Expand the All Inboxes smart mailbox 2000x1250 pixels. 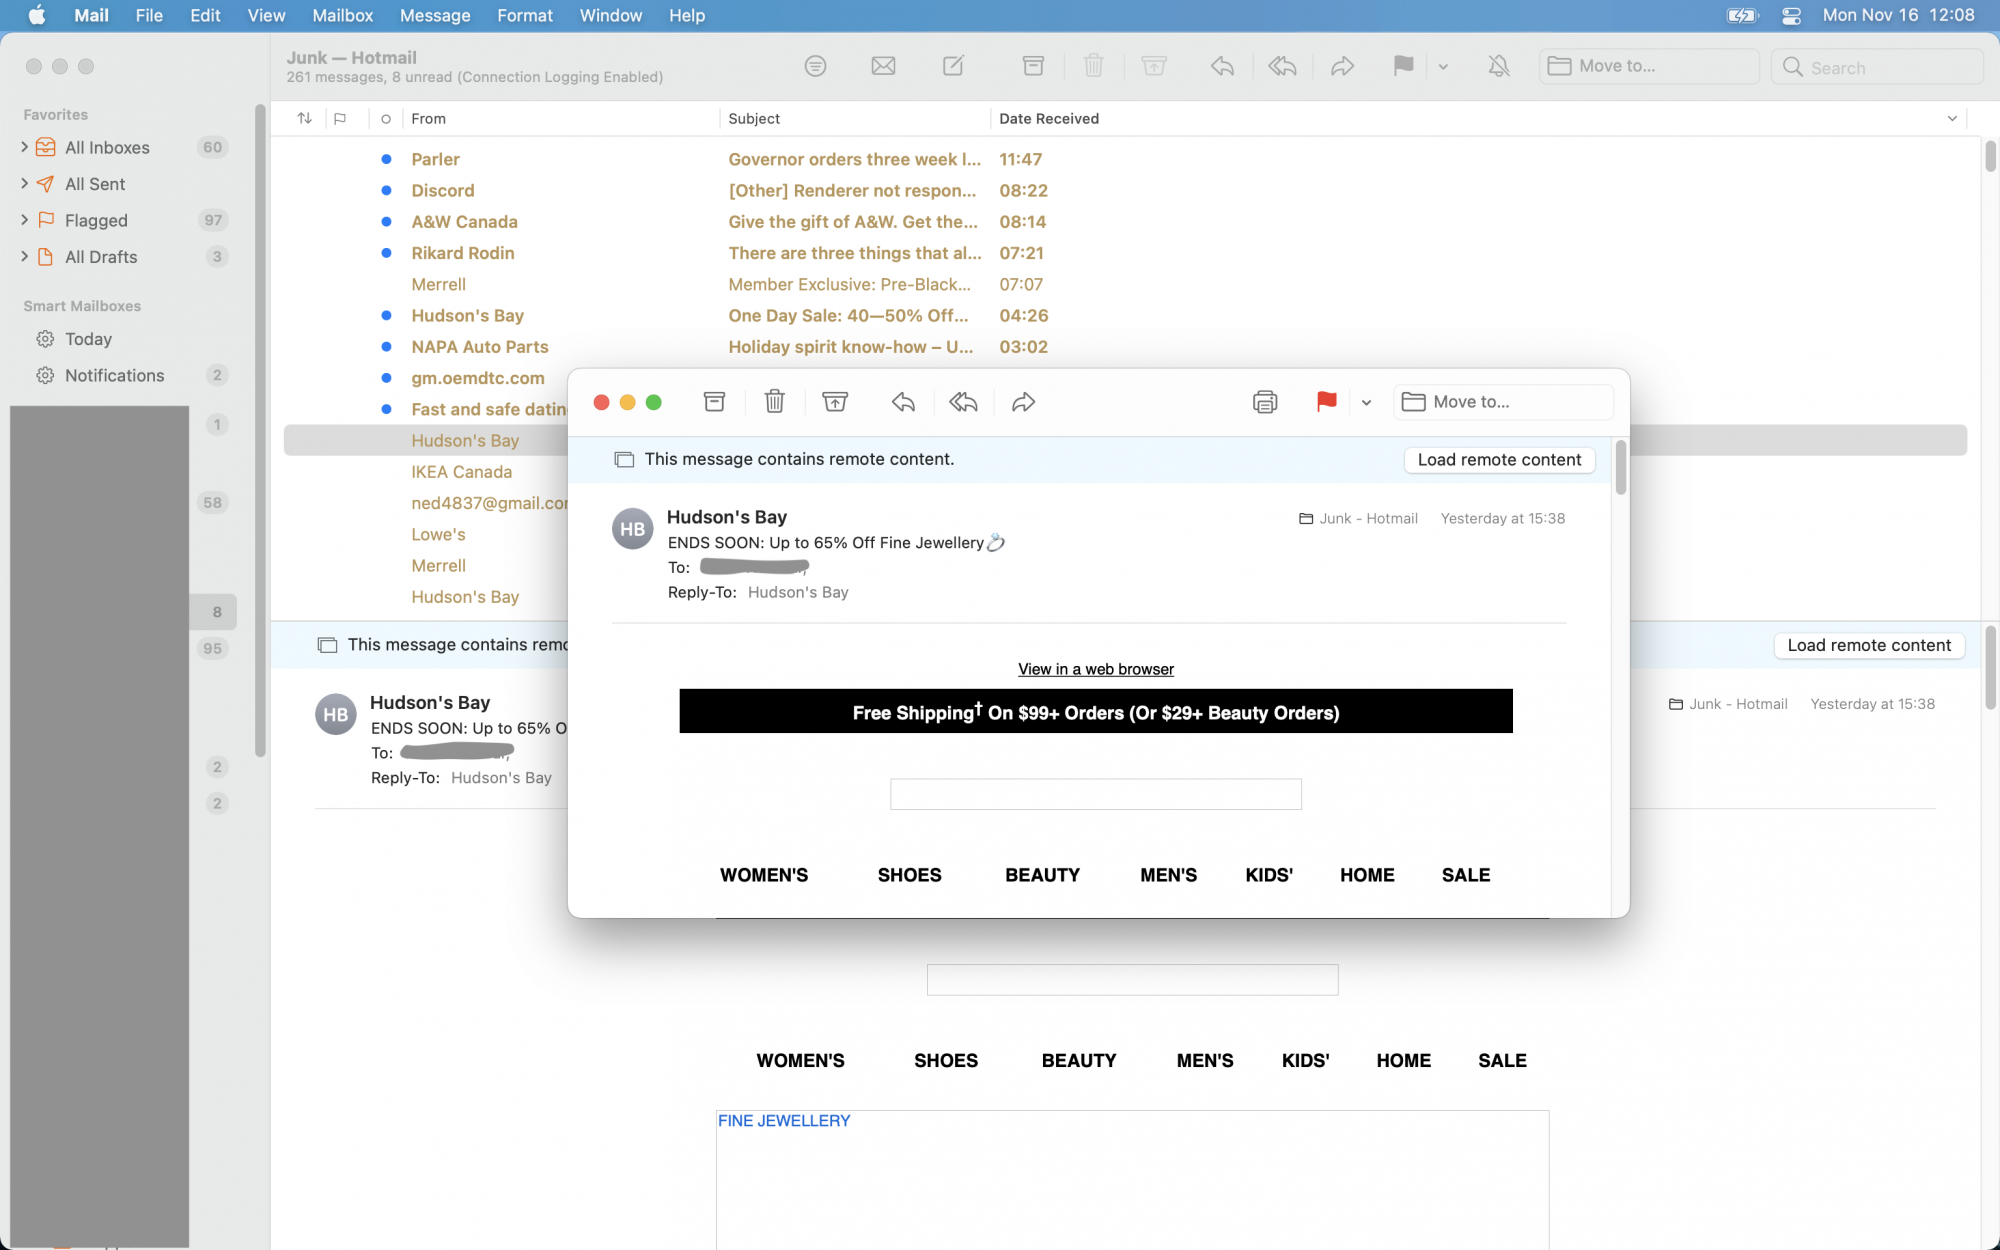(24, 147)
